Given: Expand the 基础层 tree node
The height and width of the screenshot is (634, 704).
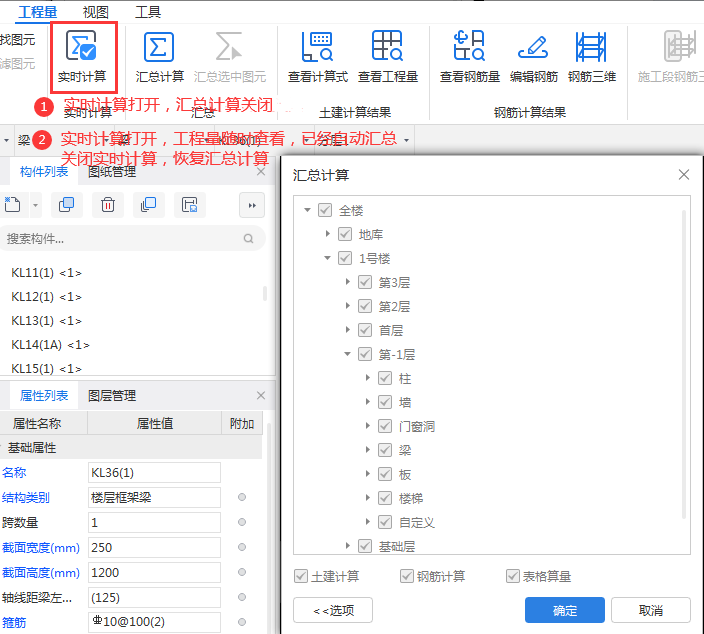Looking at the screenshot, I should (348, 546).
